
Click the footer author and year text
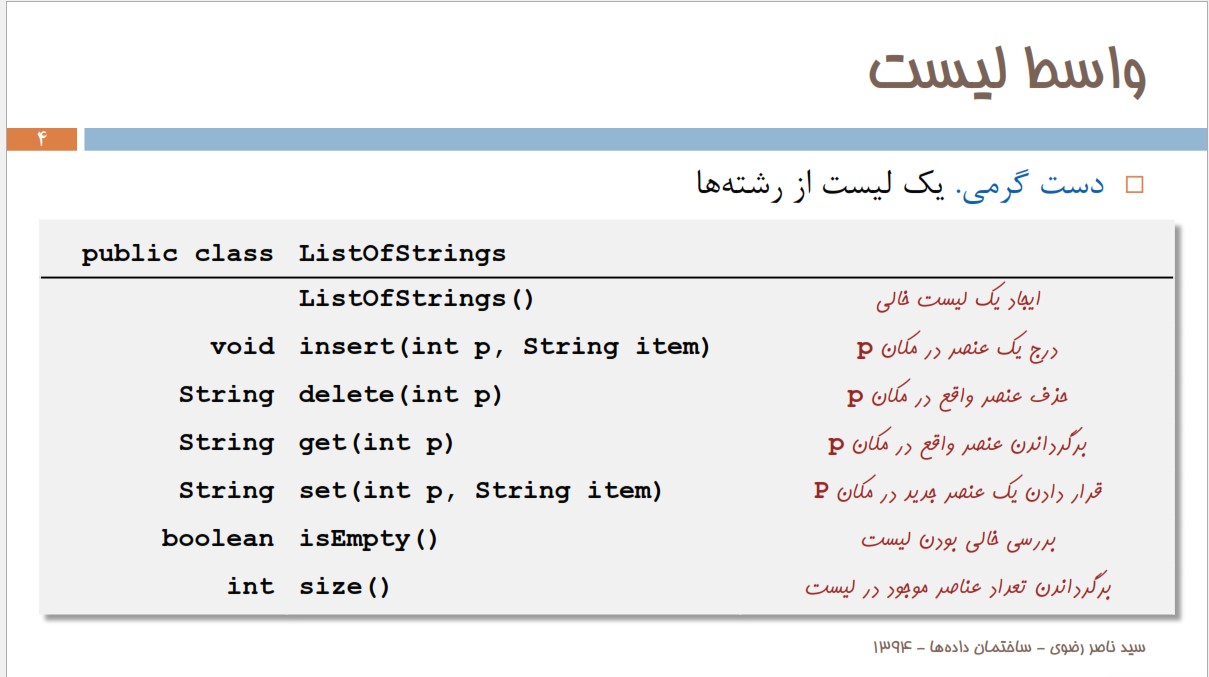click(1009, 647)
